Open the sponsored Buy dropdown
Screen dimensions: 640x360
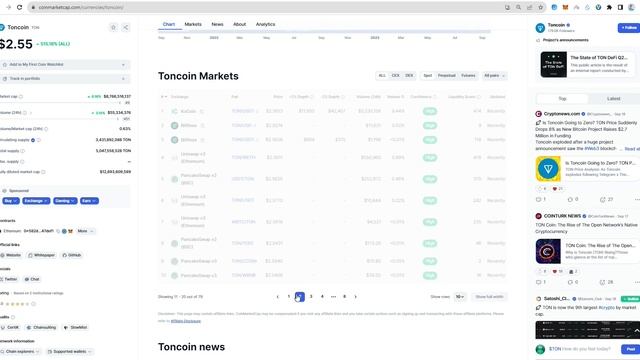pos(11,201)
